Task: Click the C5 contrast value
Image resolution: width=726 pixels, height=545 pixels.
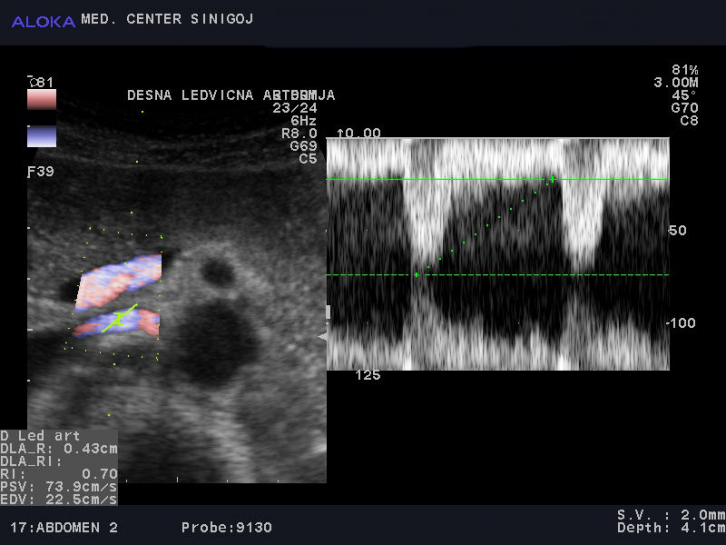Action: 307,159
